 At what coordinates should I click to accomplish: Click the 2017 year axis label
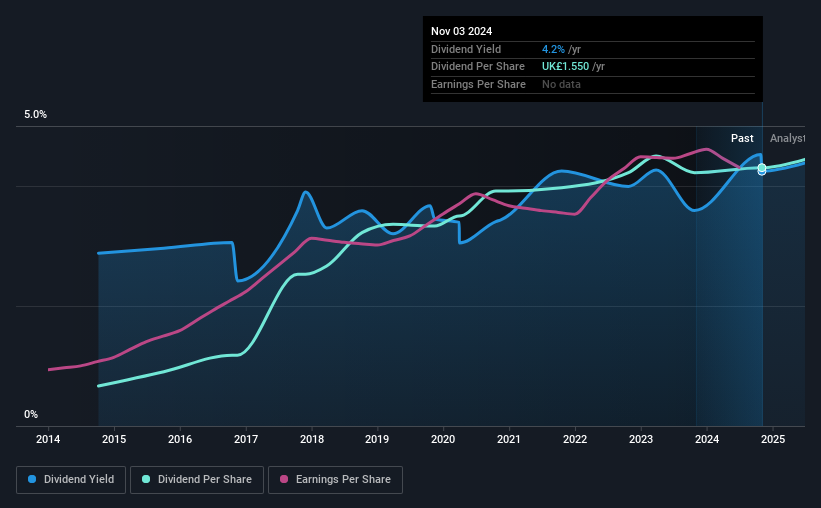pyautogui.click(x=246, y=439)
